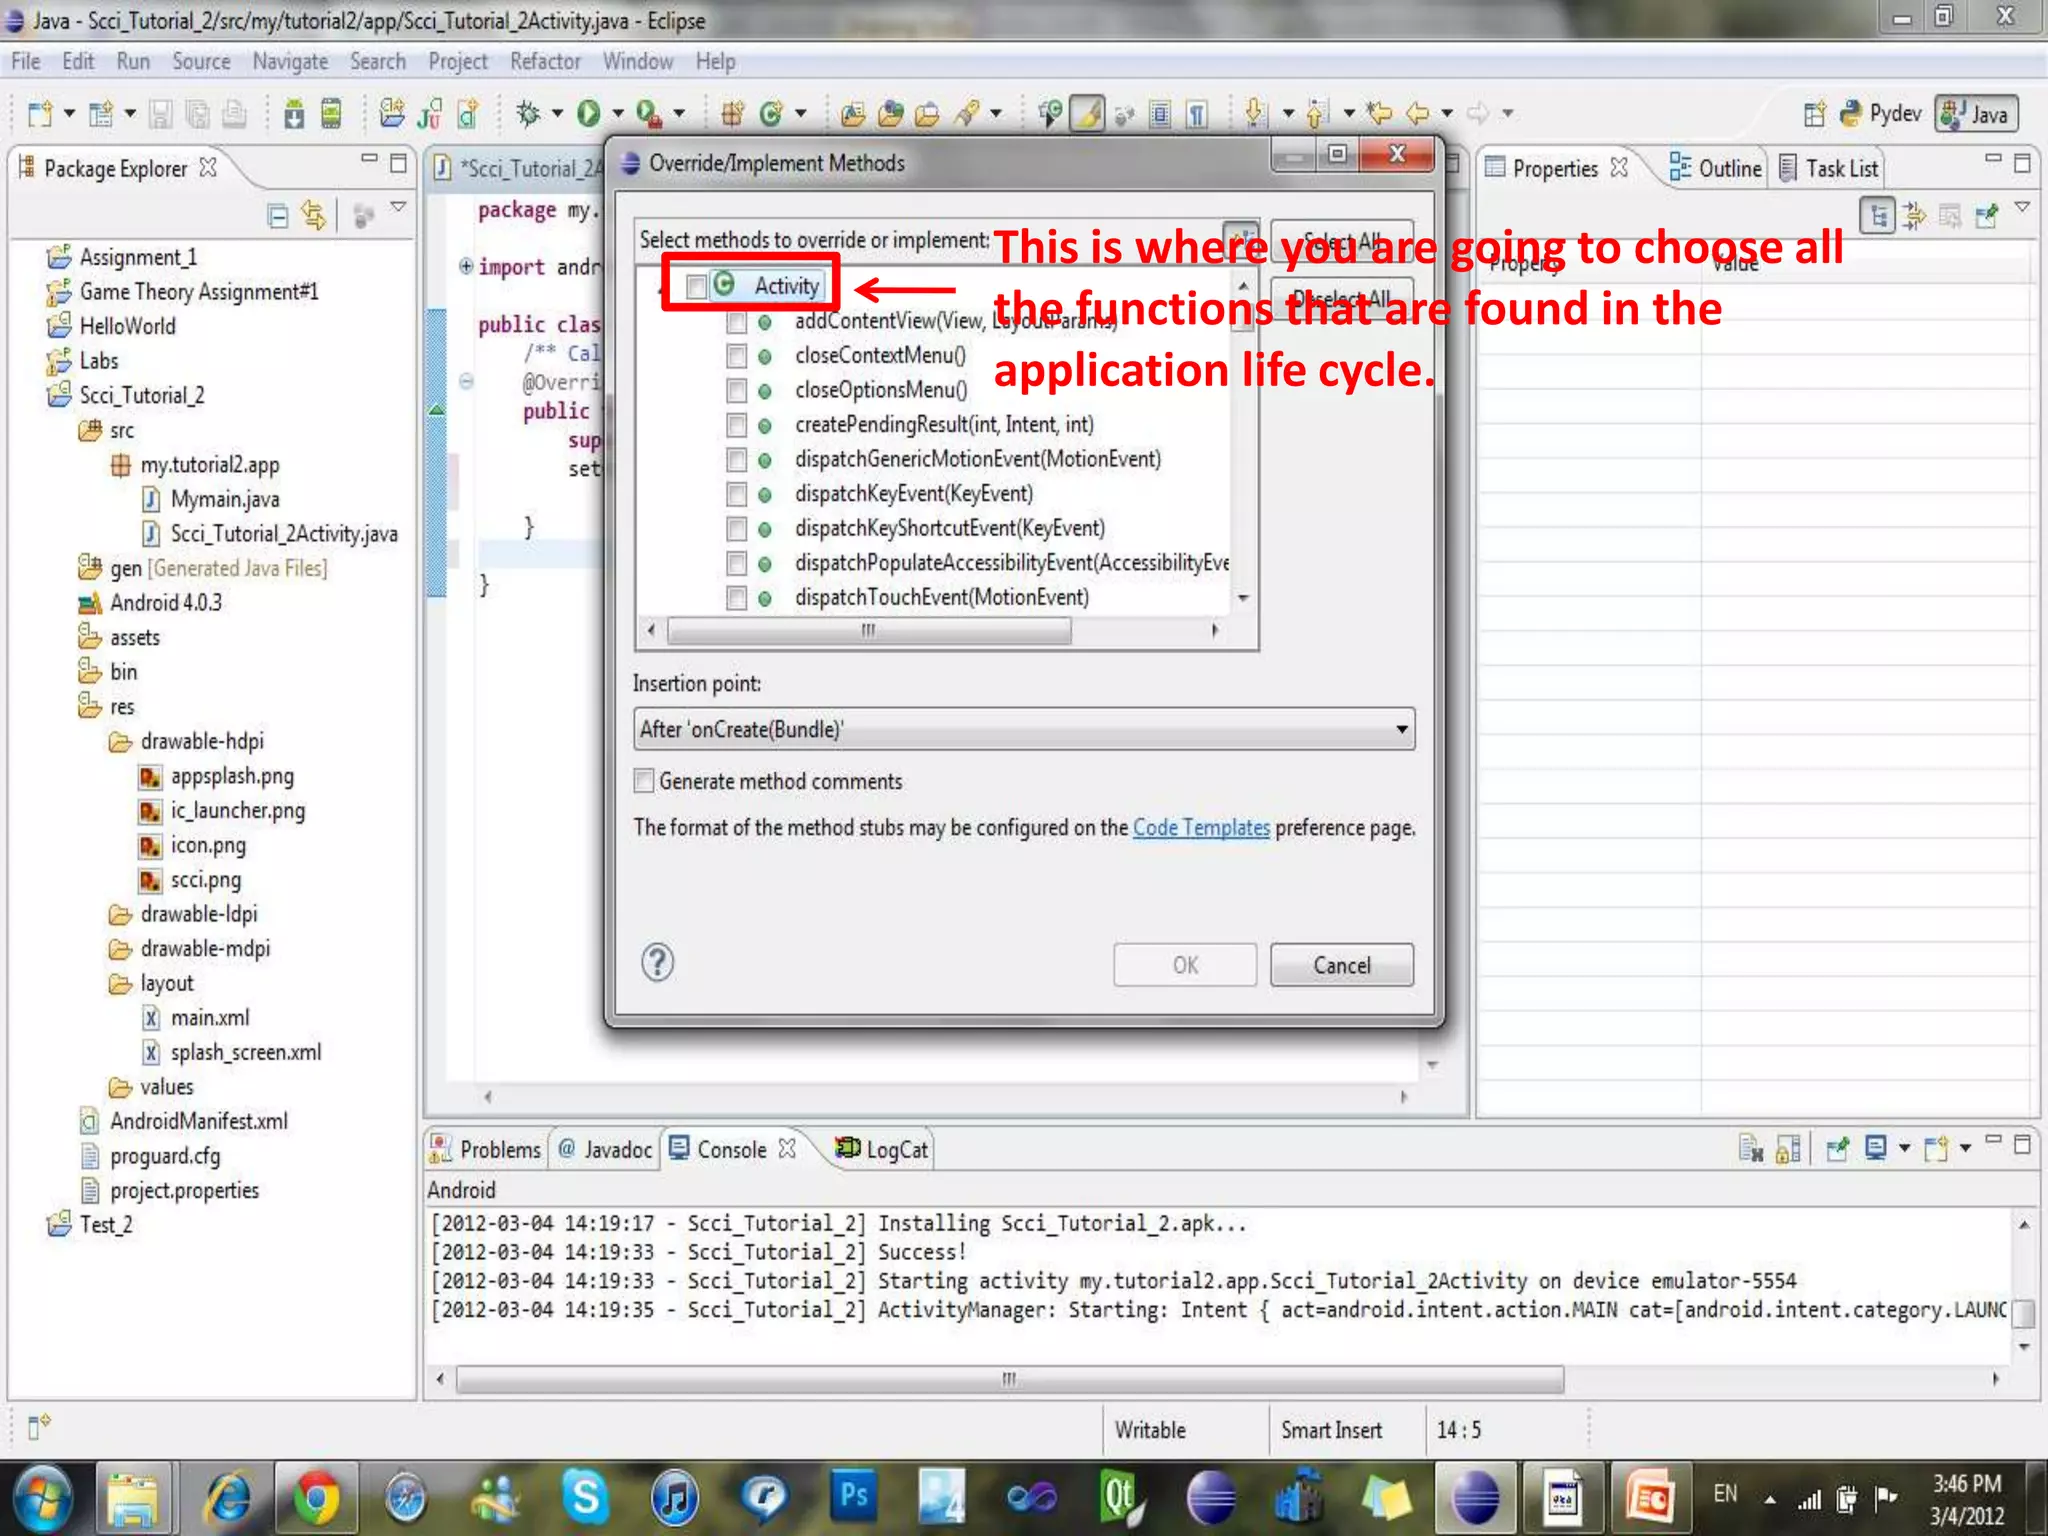Click the New file toolbar icon
The image size is (2048, 1536).
pyautogui.click(x=40, y=114)
